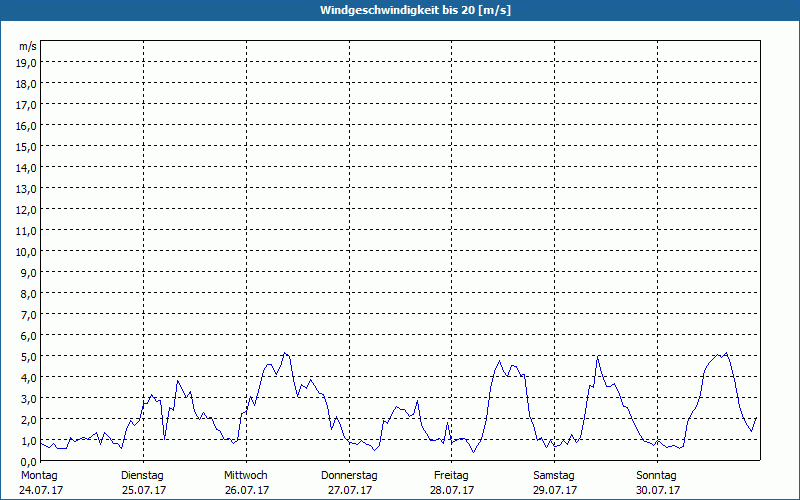Click the 11,0 y-axis label
The width and height of the screenshot is (800, 500).
pyautogui.click(x=26, y=231)
